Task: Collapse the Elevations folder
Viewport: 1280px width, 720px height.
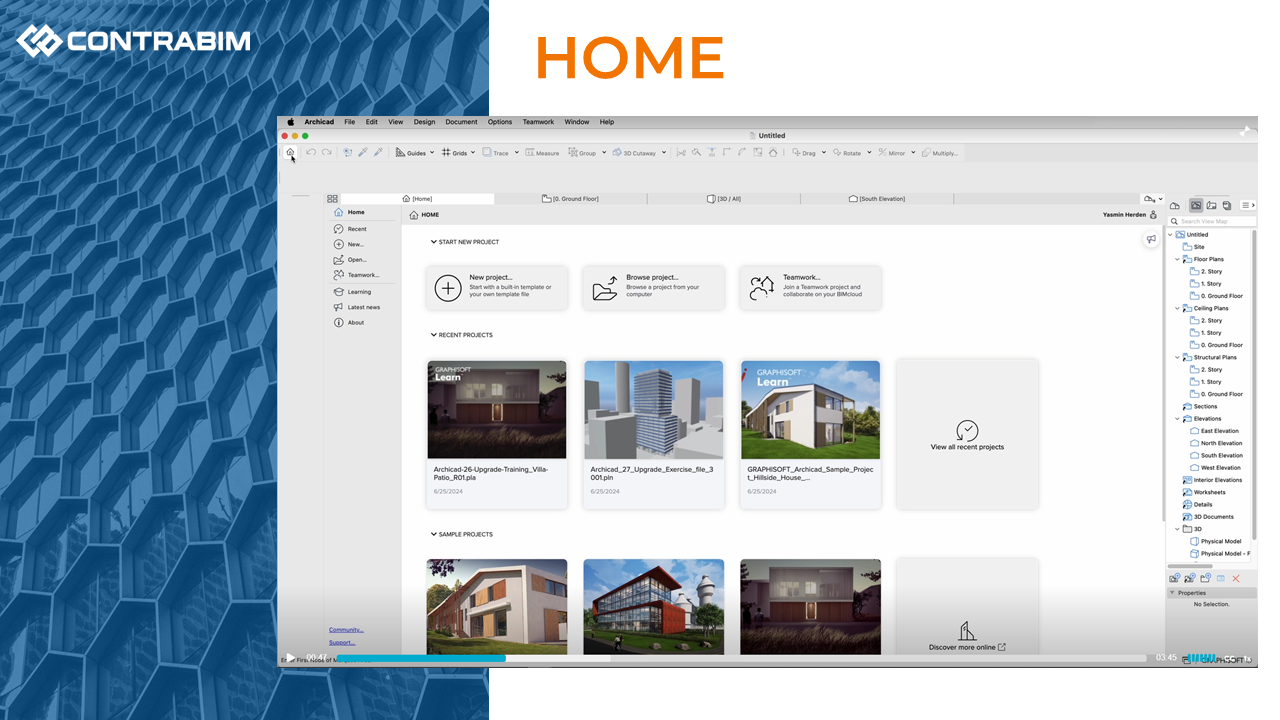Action: [1177, 419]
